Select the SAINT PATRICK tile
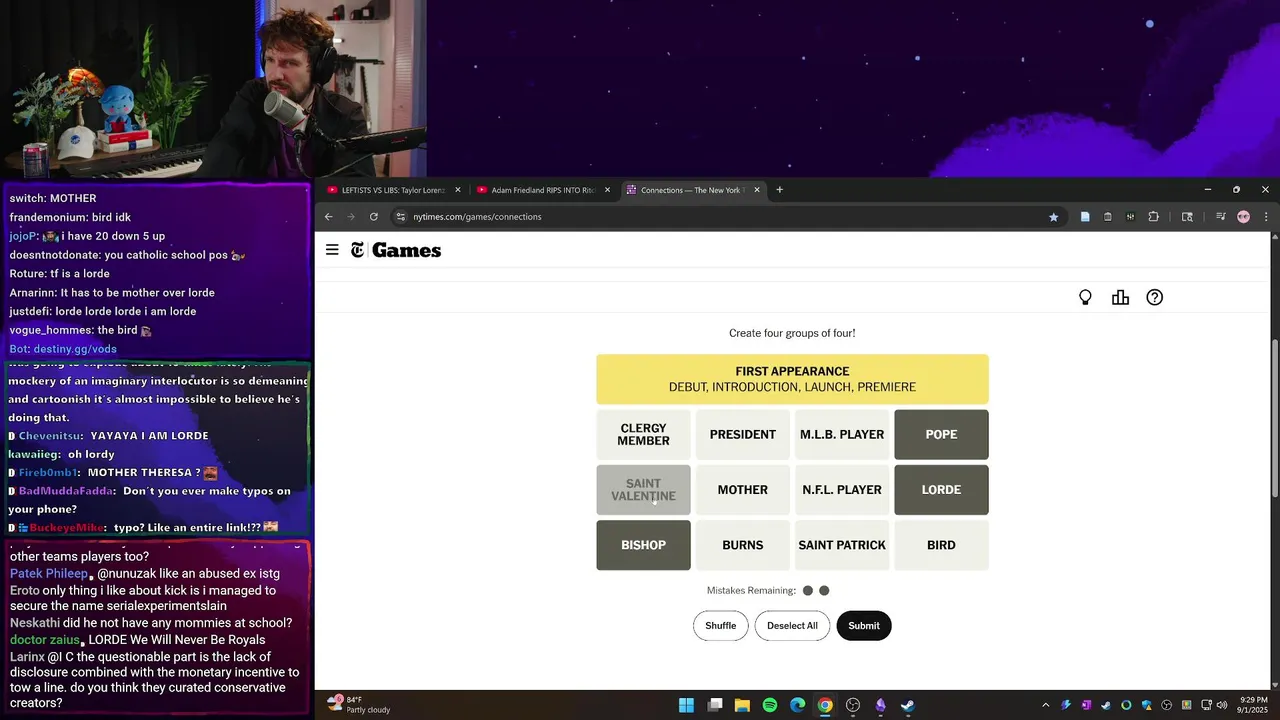The width and height of the screenshot is (1280, 720). point(842,545)
